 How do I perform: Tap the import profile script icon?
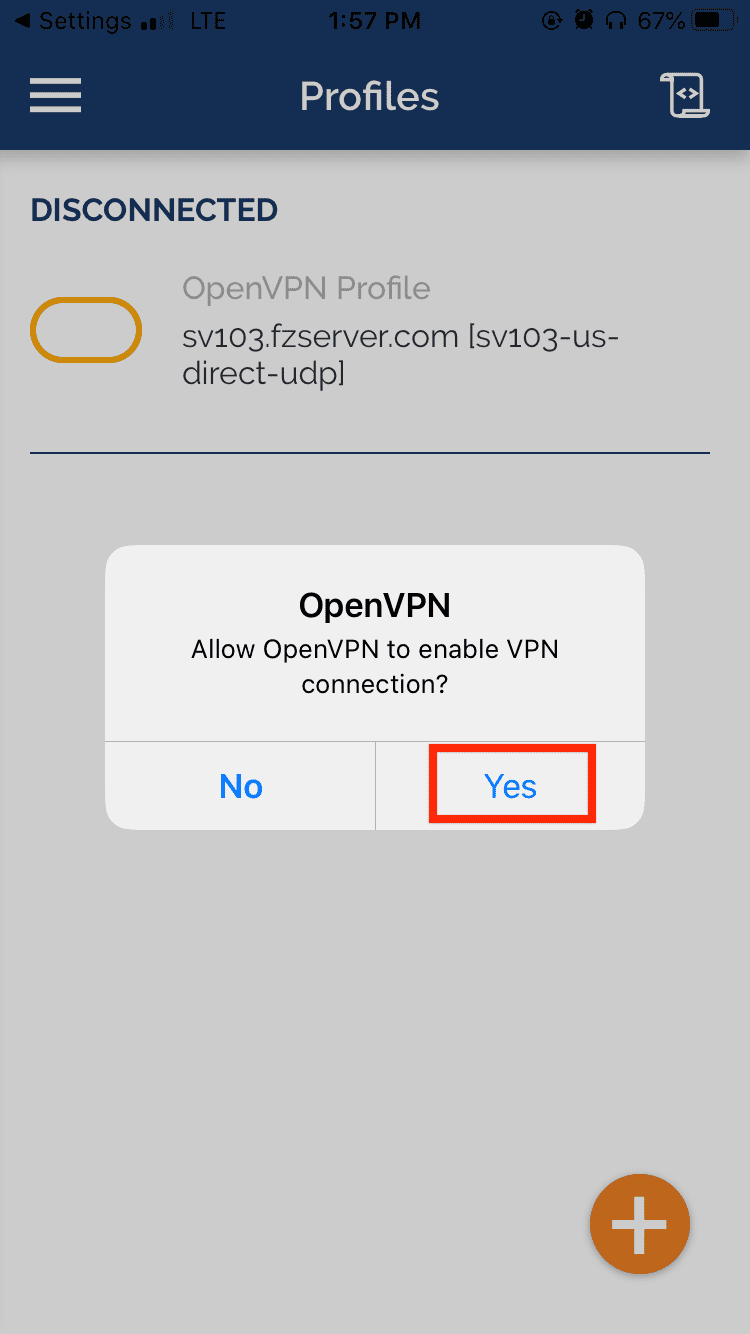(685, 96)
